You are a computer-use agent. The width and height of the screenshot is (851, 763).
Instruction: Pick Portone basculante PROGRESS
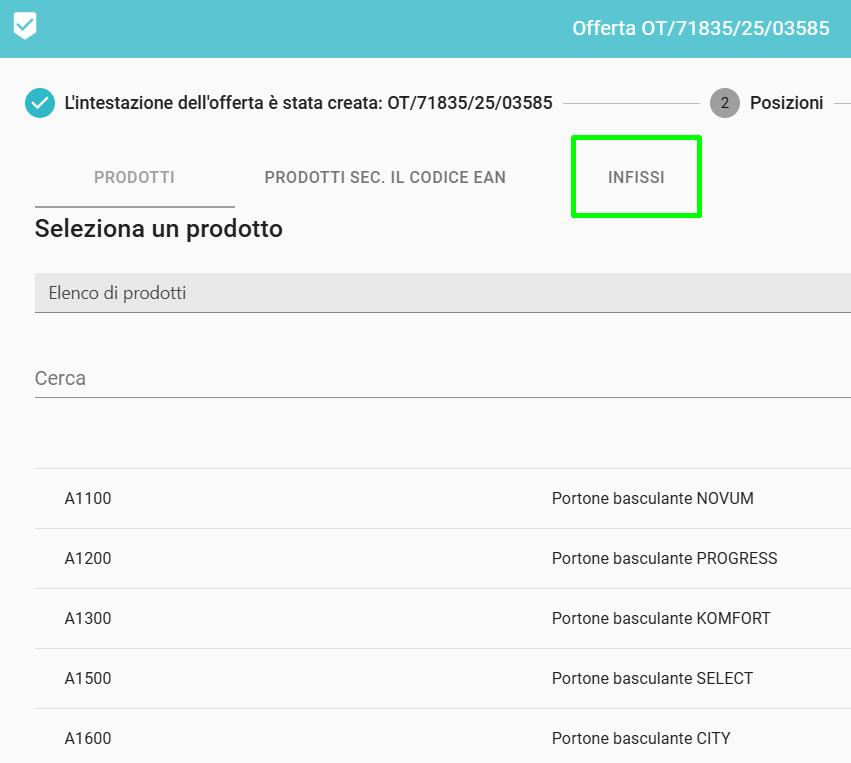click(664, 558)
